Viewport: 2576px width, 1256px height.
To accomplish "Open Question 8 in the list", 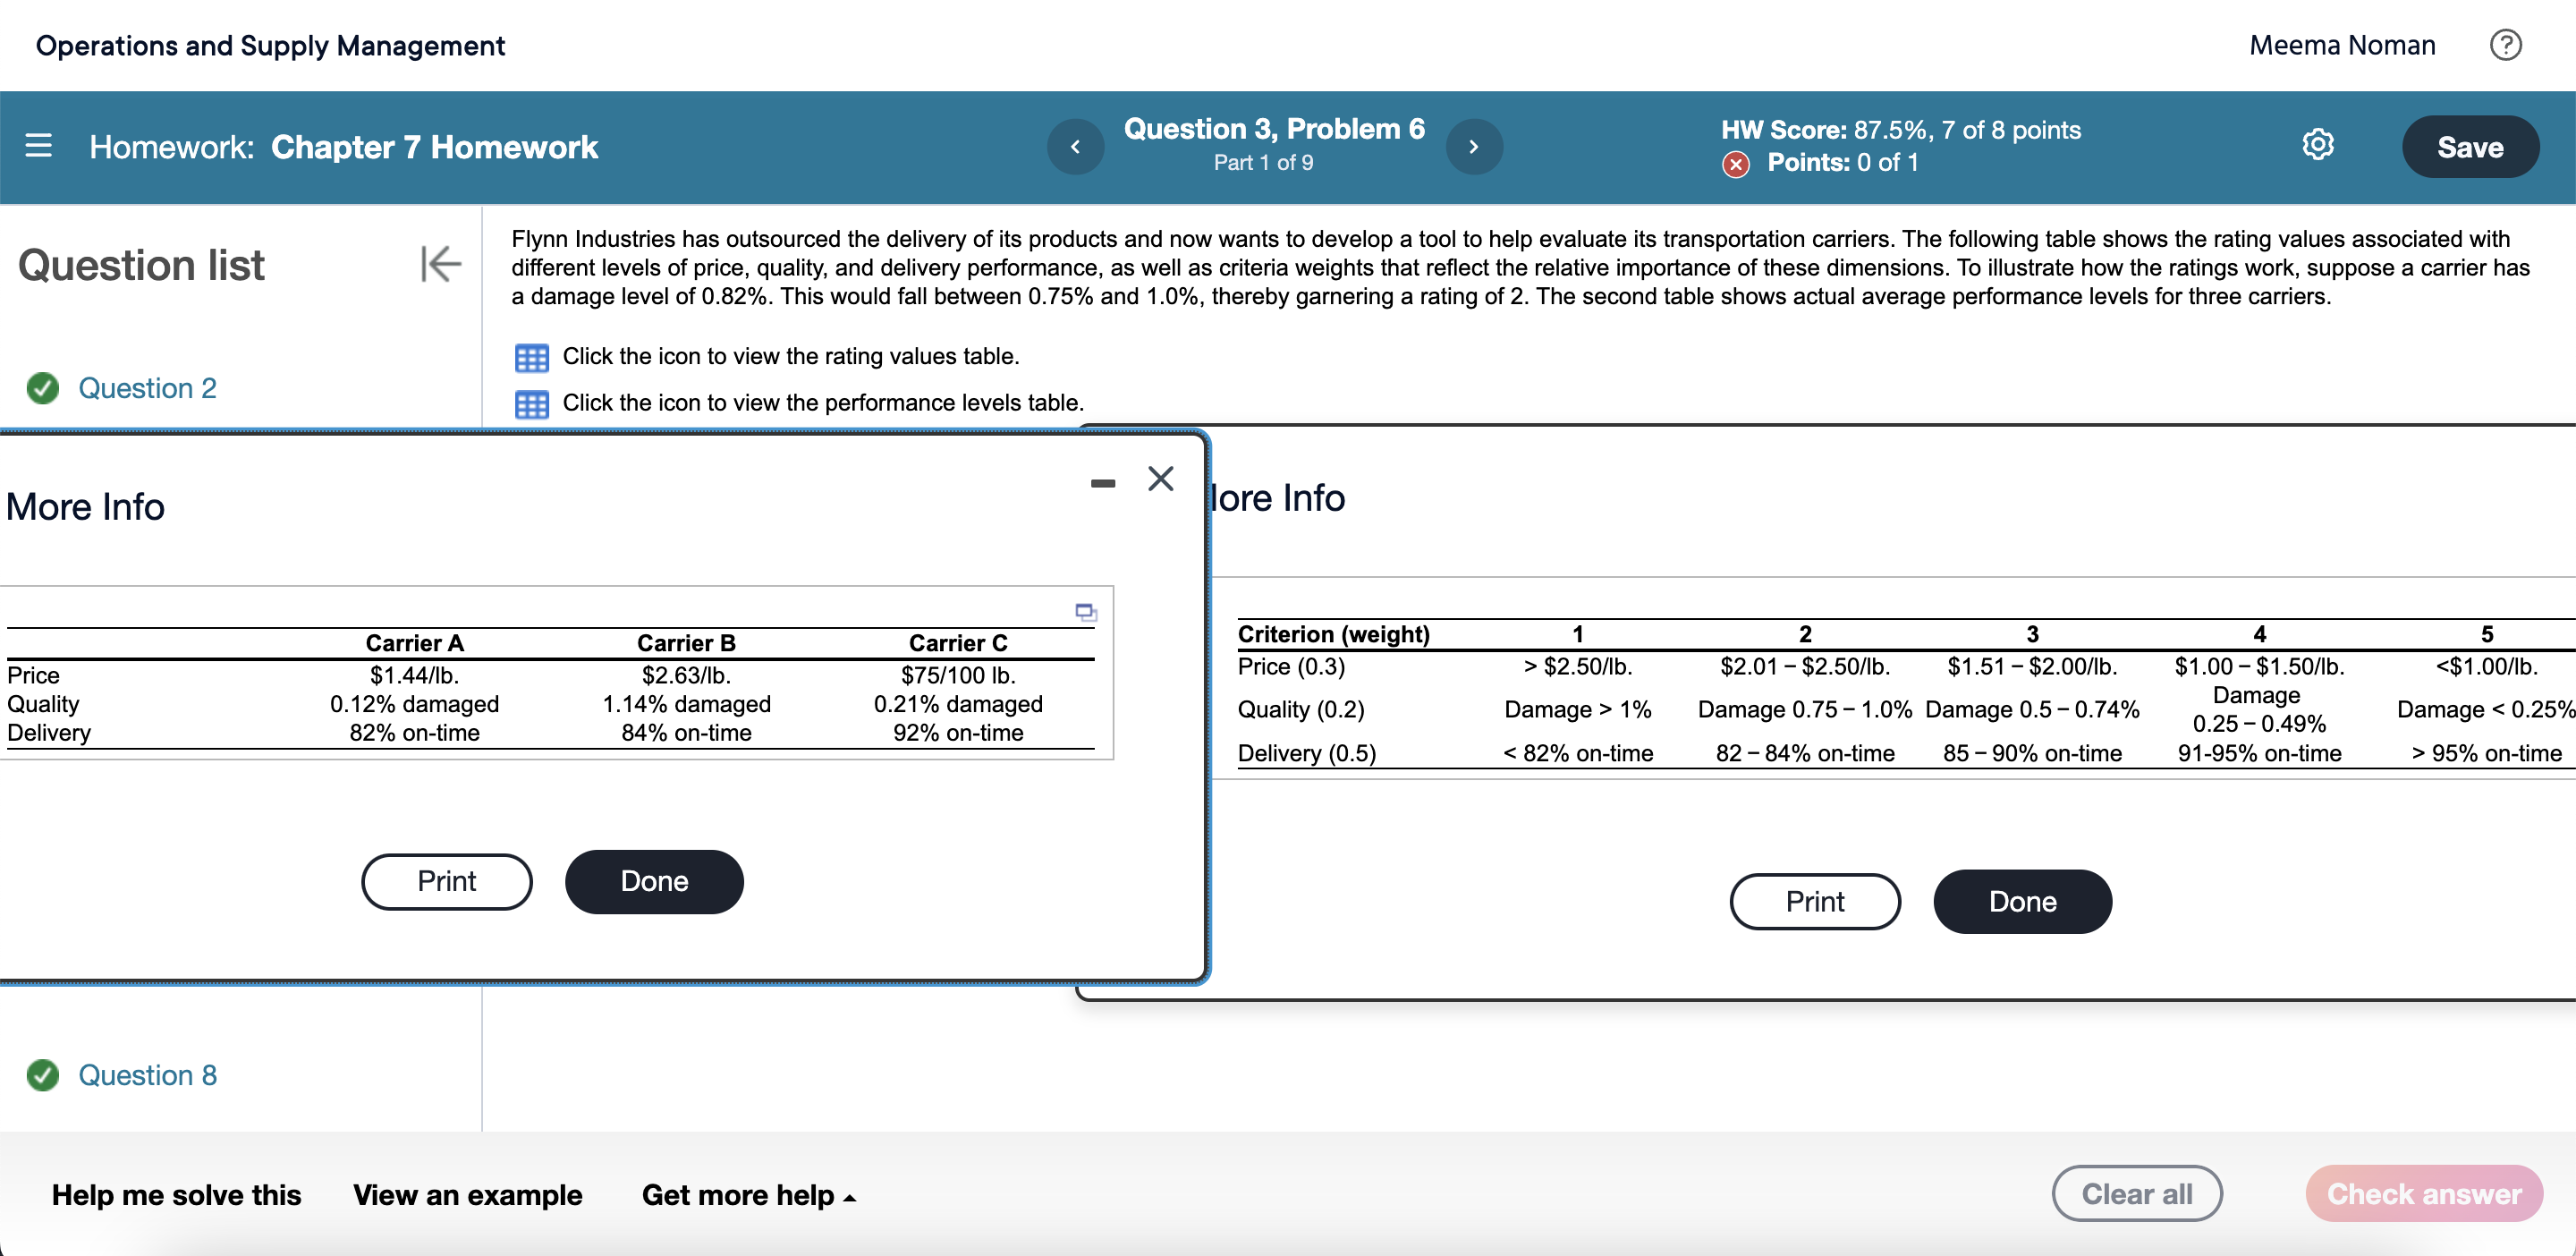I will 147,1075.
